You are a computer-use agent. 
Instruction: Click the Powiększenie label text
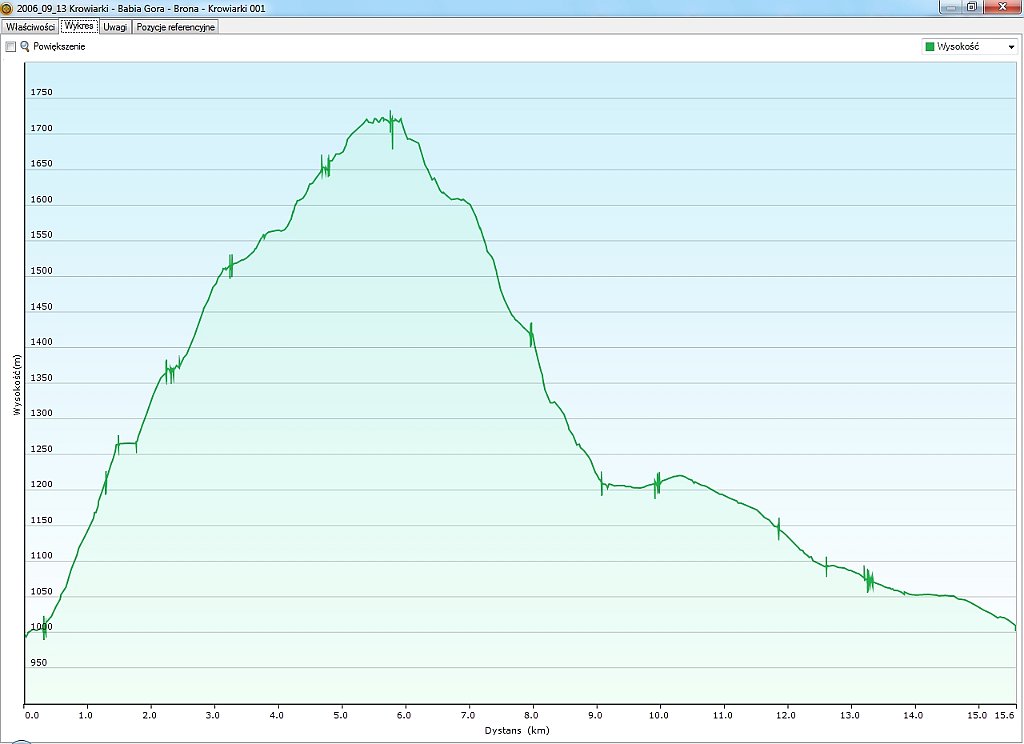(x=59, y=47)
